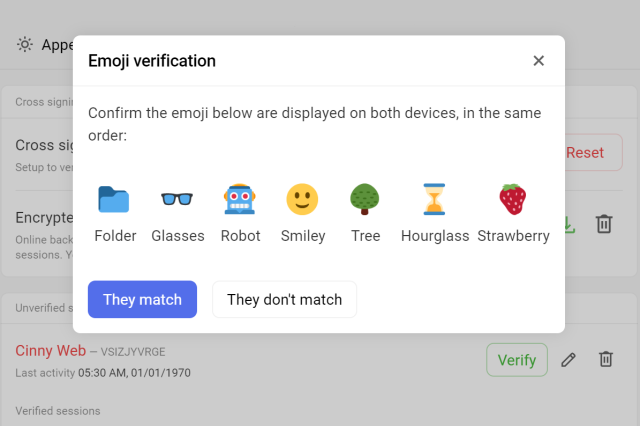Click the Hourglass emoji icon
The image size is (640, 426).
click(433, 199)
